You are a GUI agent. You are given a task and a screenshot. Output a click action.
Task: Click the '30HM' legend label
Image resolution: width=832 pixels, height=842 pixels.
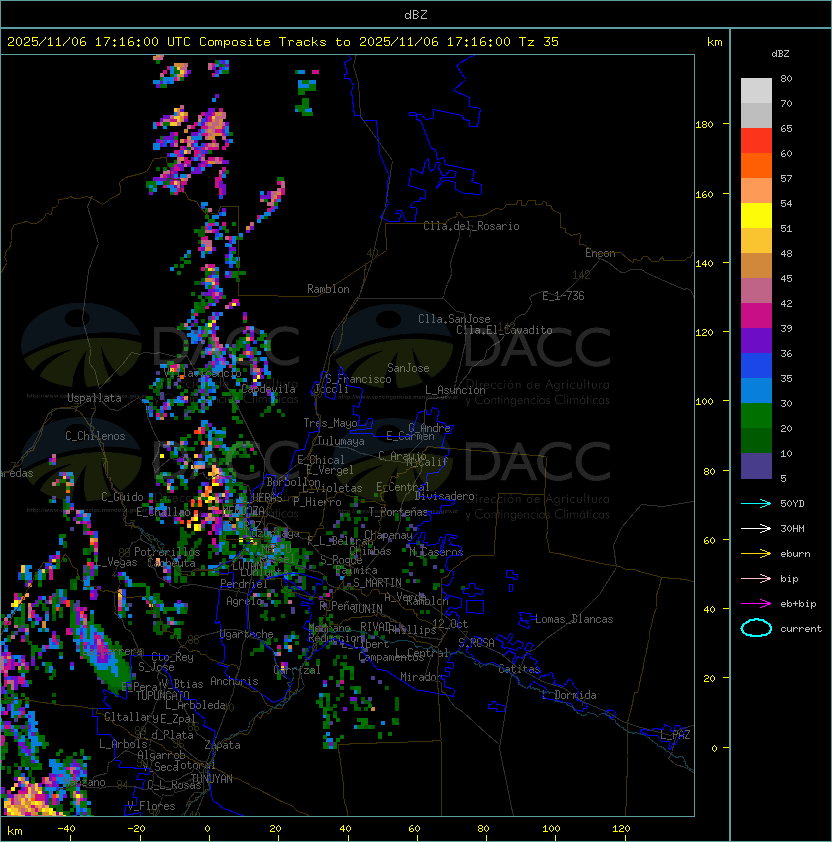(x=792, y=529)
